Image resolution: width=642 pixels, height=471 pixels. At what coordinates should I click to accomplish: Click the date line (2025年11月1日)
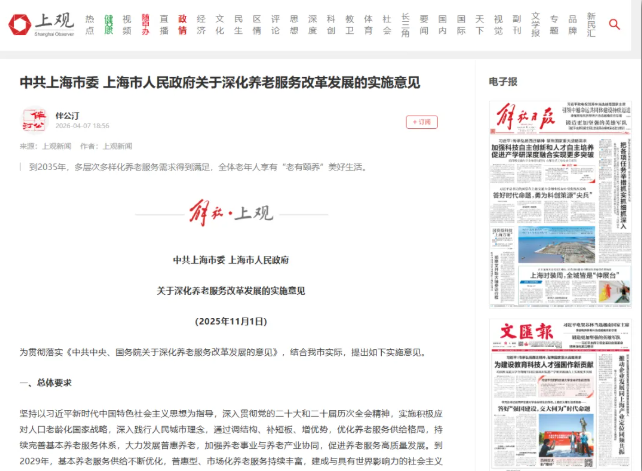(x=231, y=322)
